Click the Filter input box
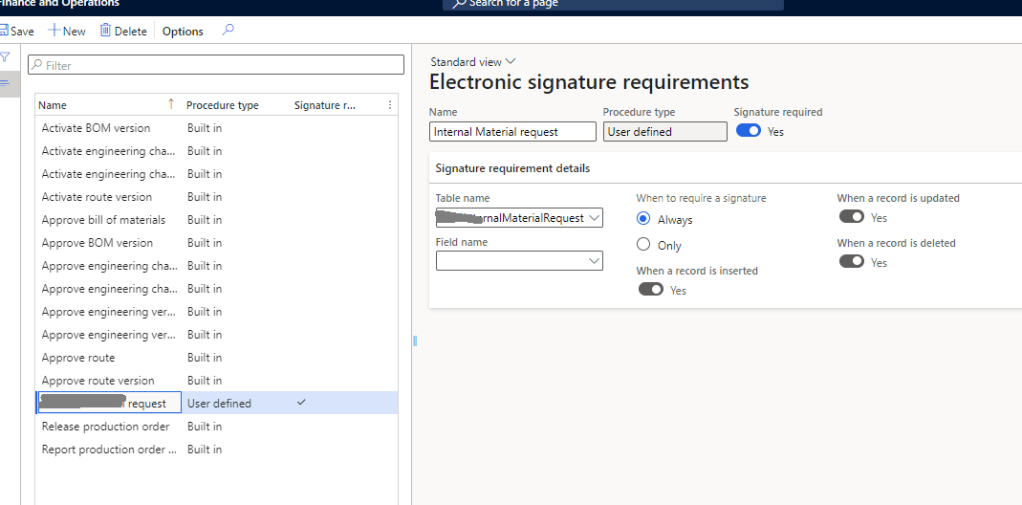This screenshot has width=1022, height=505. 216,65
